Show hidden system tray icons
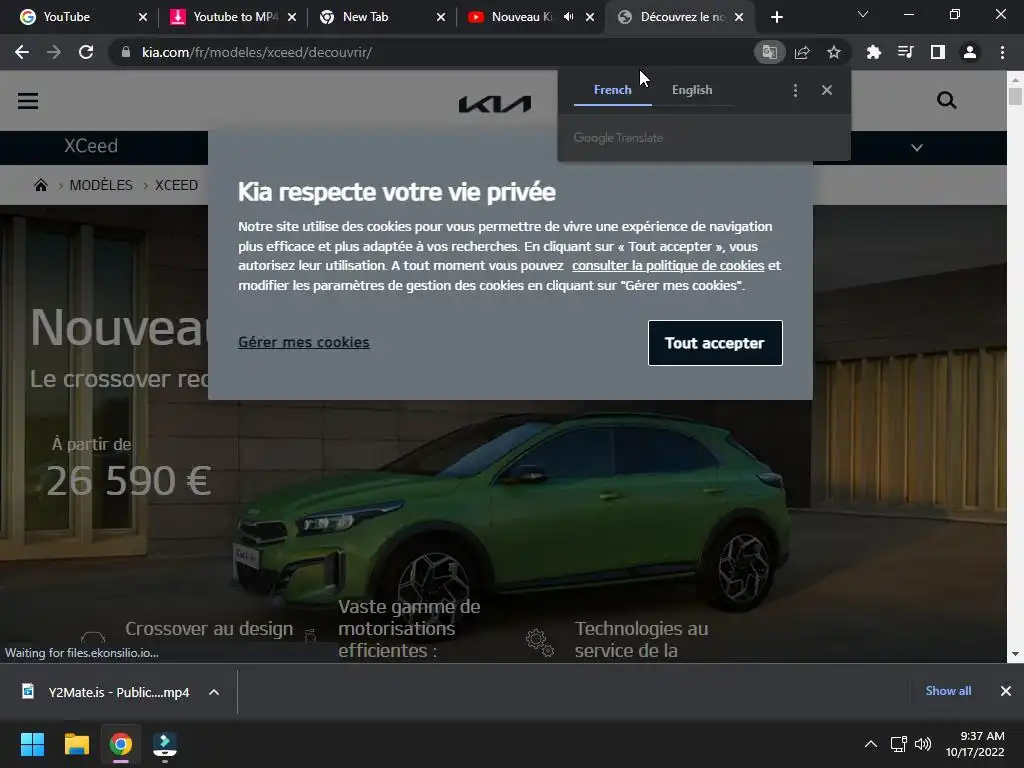Screen dimensions: 1024x768 (871, 744)
